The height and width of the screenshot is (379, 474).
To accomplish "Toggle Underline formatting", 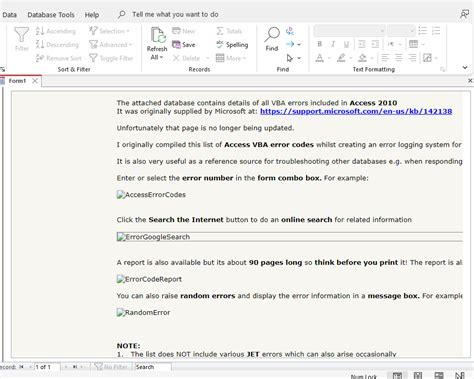I will click(x=346, y=44).
